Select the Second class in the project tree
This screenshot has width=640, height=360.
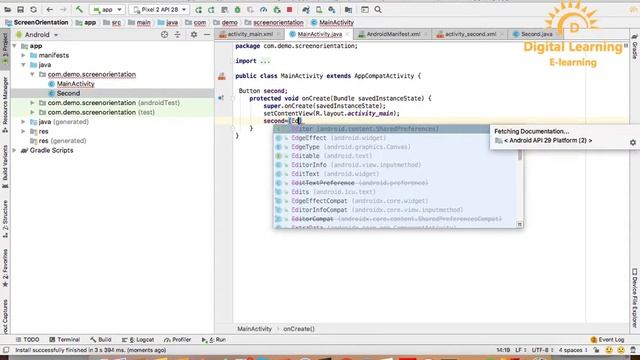[68, 93]
